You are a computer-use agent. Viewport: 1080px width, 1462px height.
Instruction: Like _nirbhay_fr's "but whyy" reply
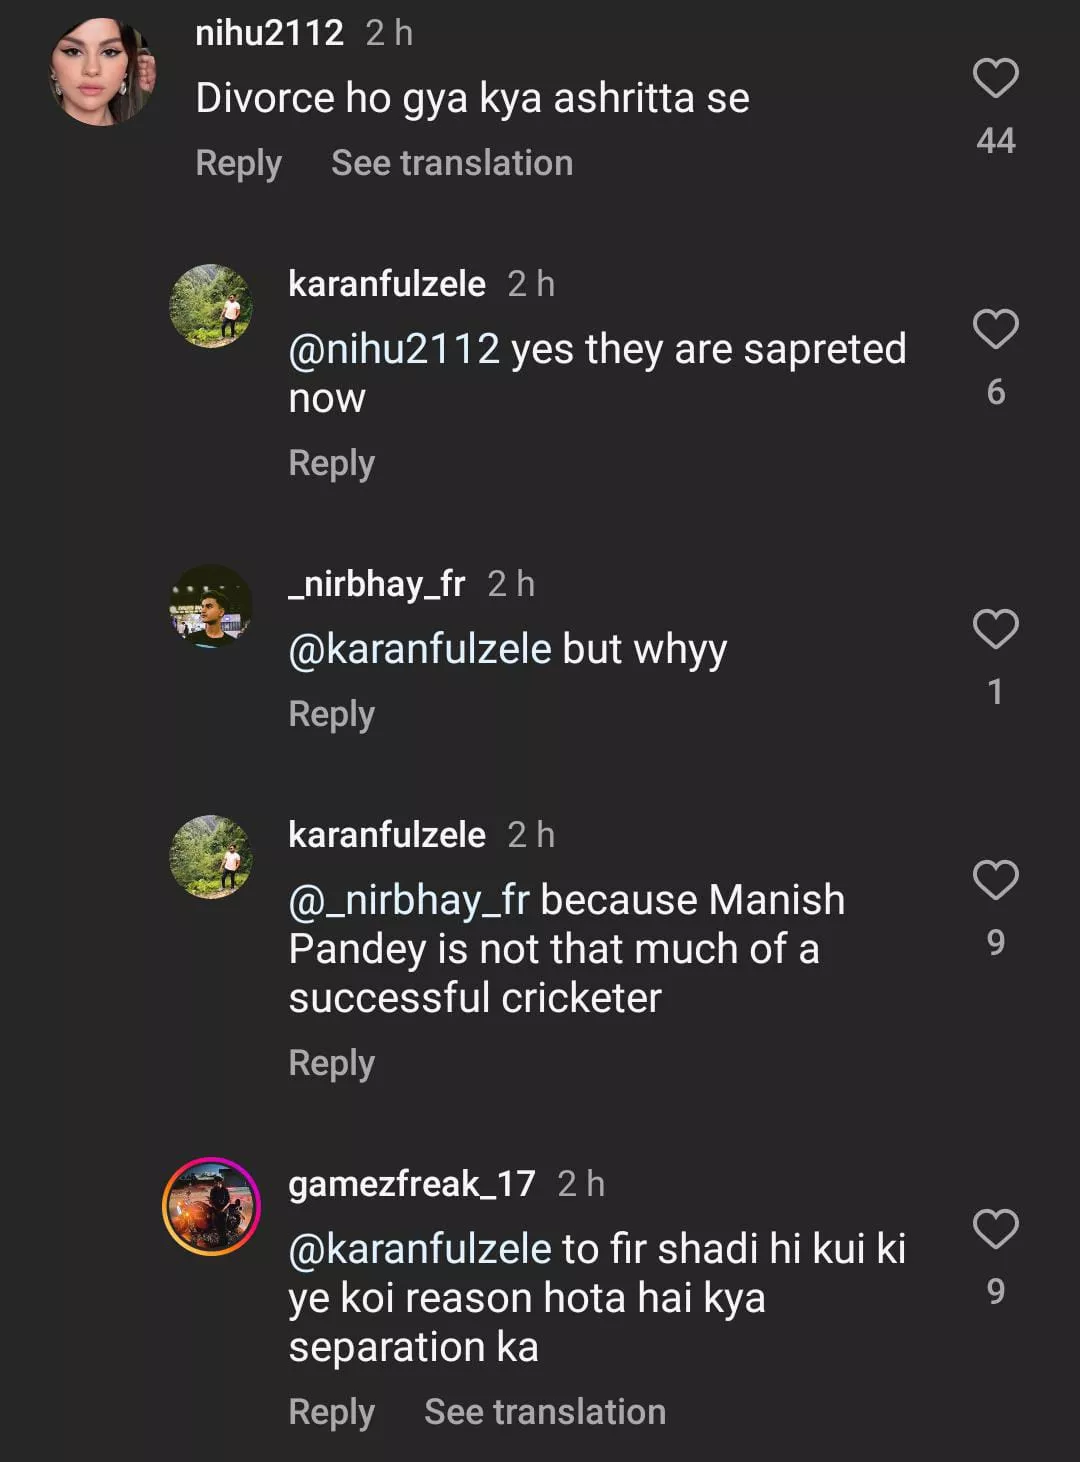click(x=995, y=630)
